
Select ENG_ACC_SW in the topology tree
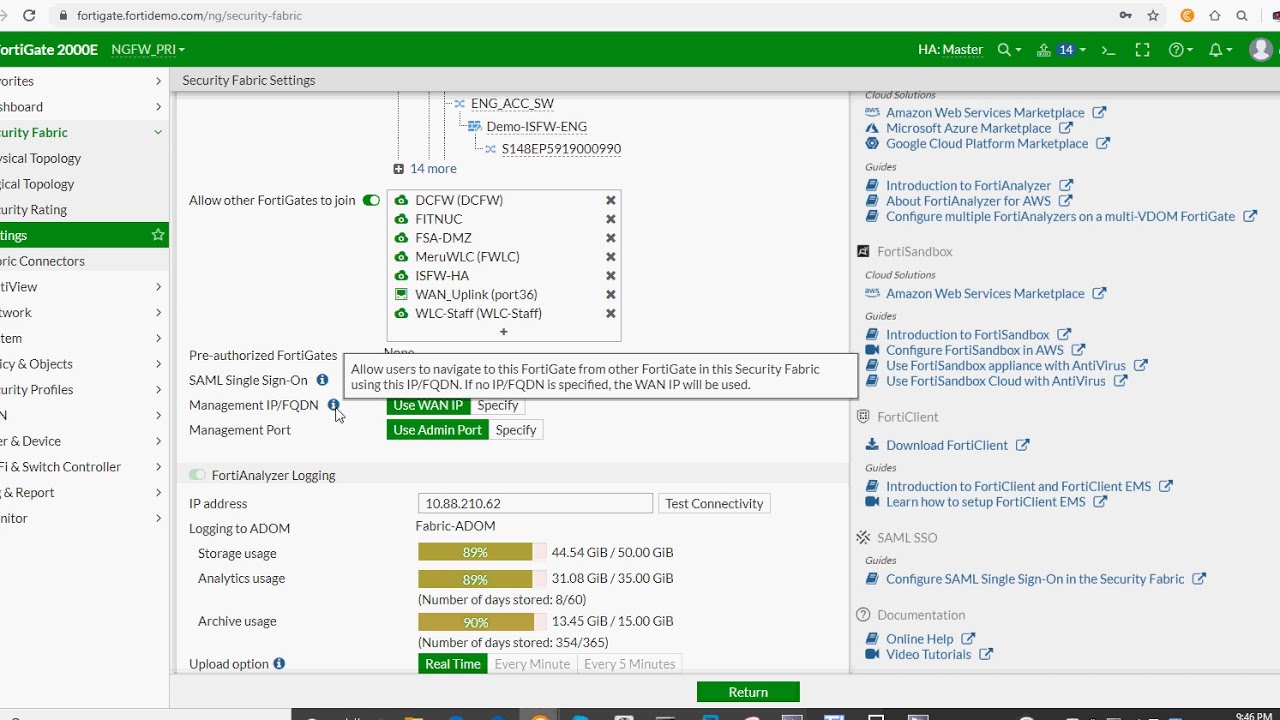point(512,103)
